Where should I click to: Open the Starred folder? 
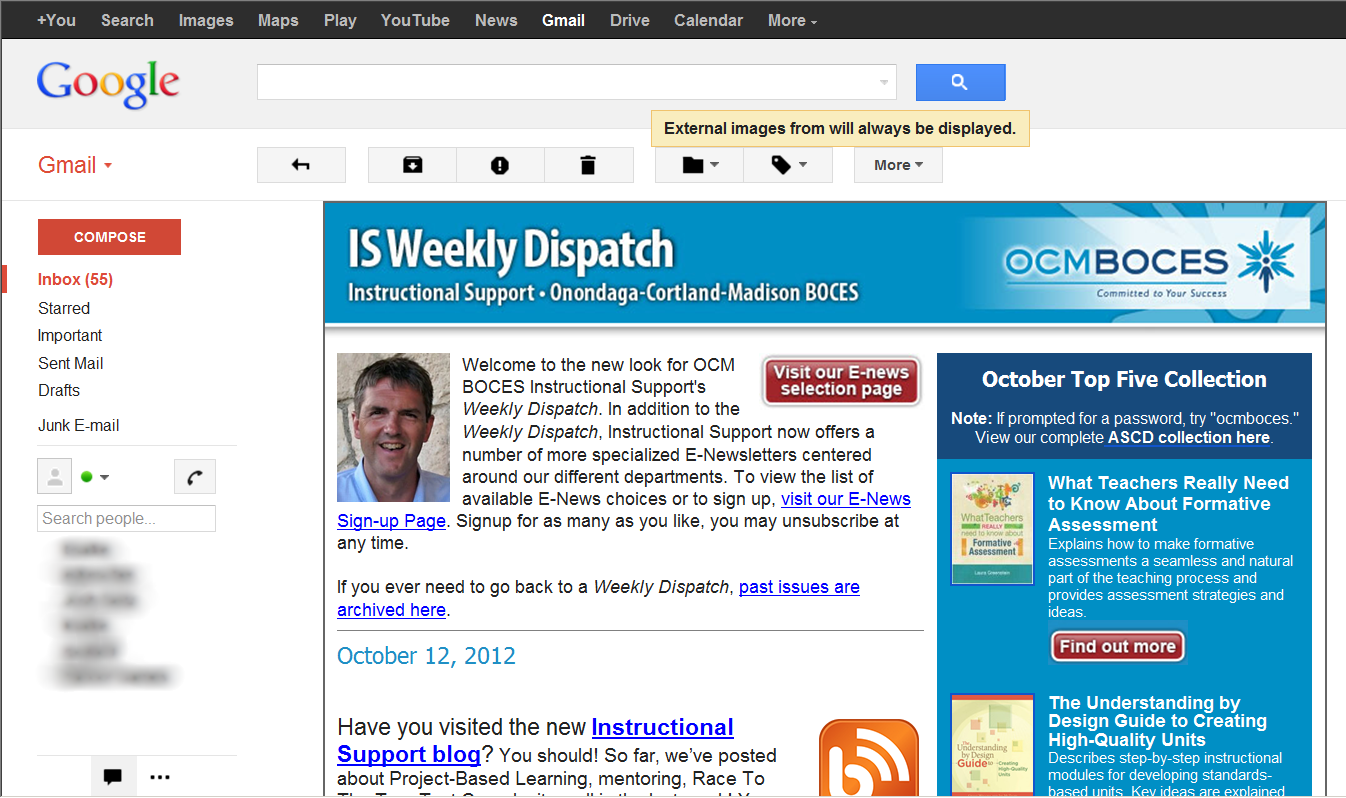coord(64,308)
